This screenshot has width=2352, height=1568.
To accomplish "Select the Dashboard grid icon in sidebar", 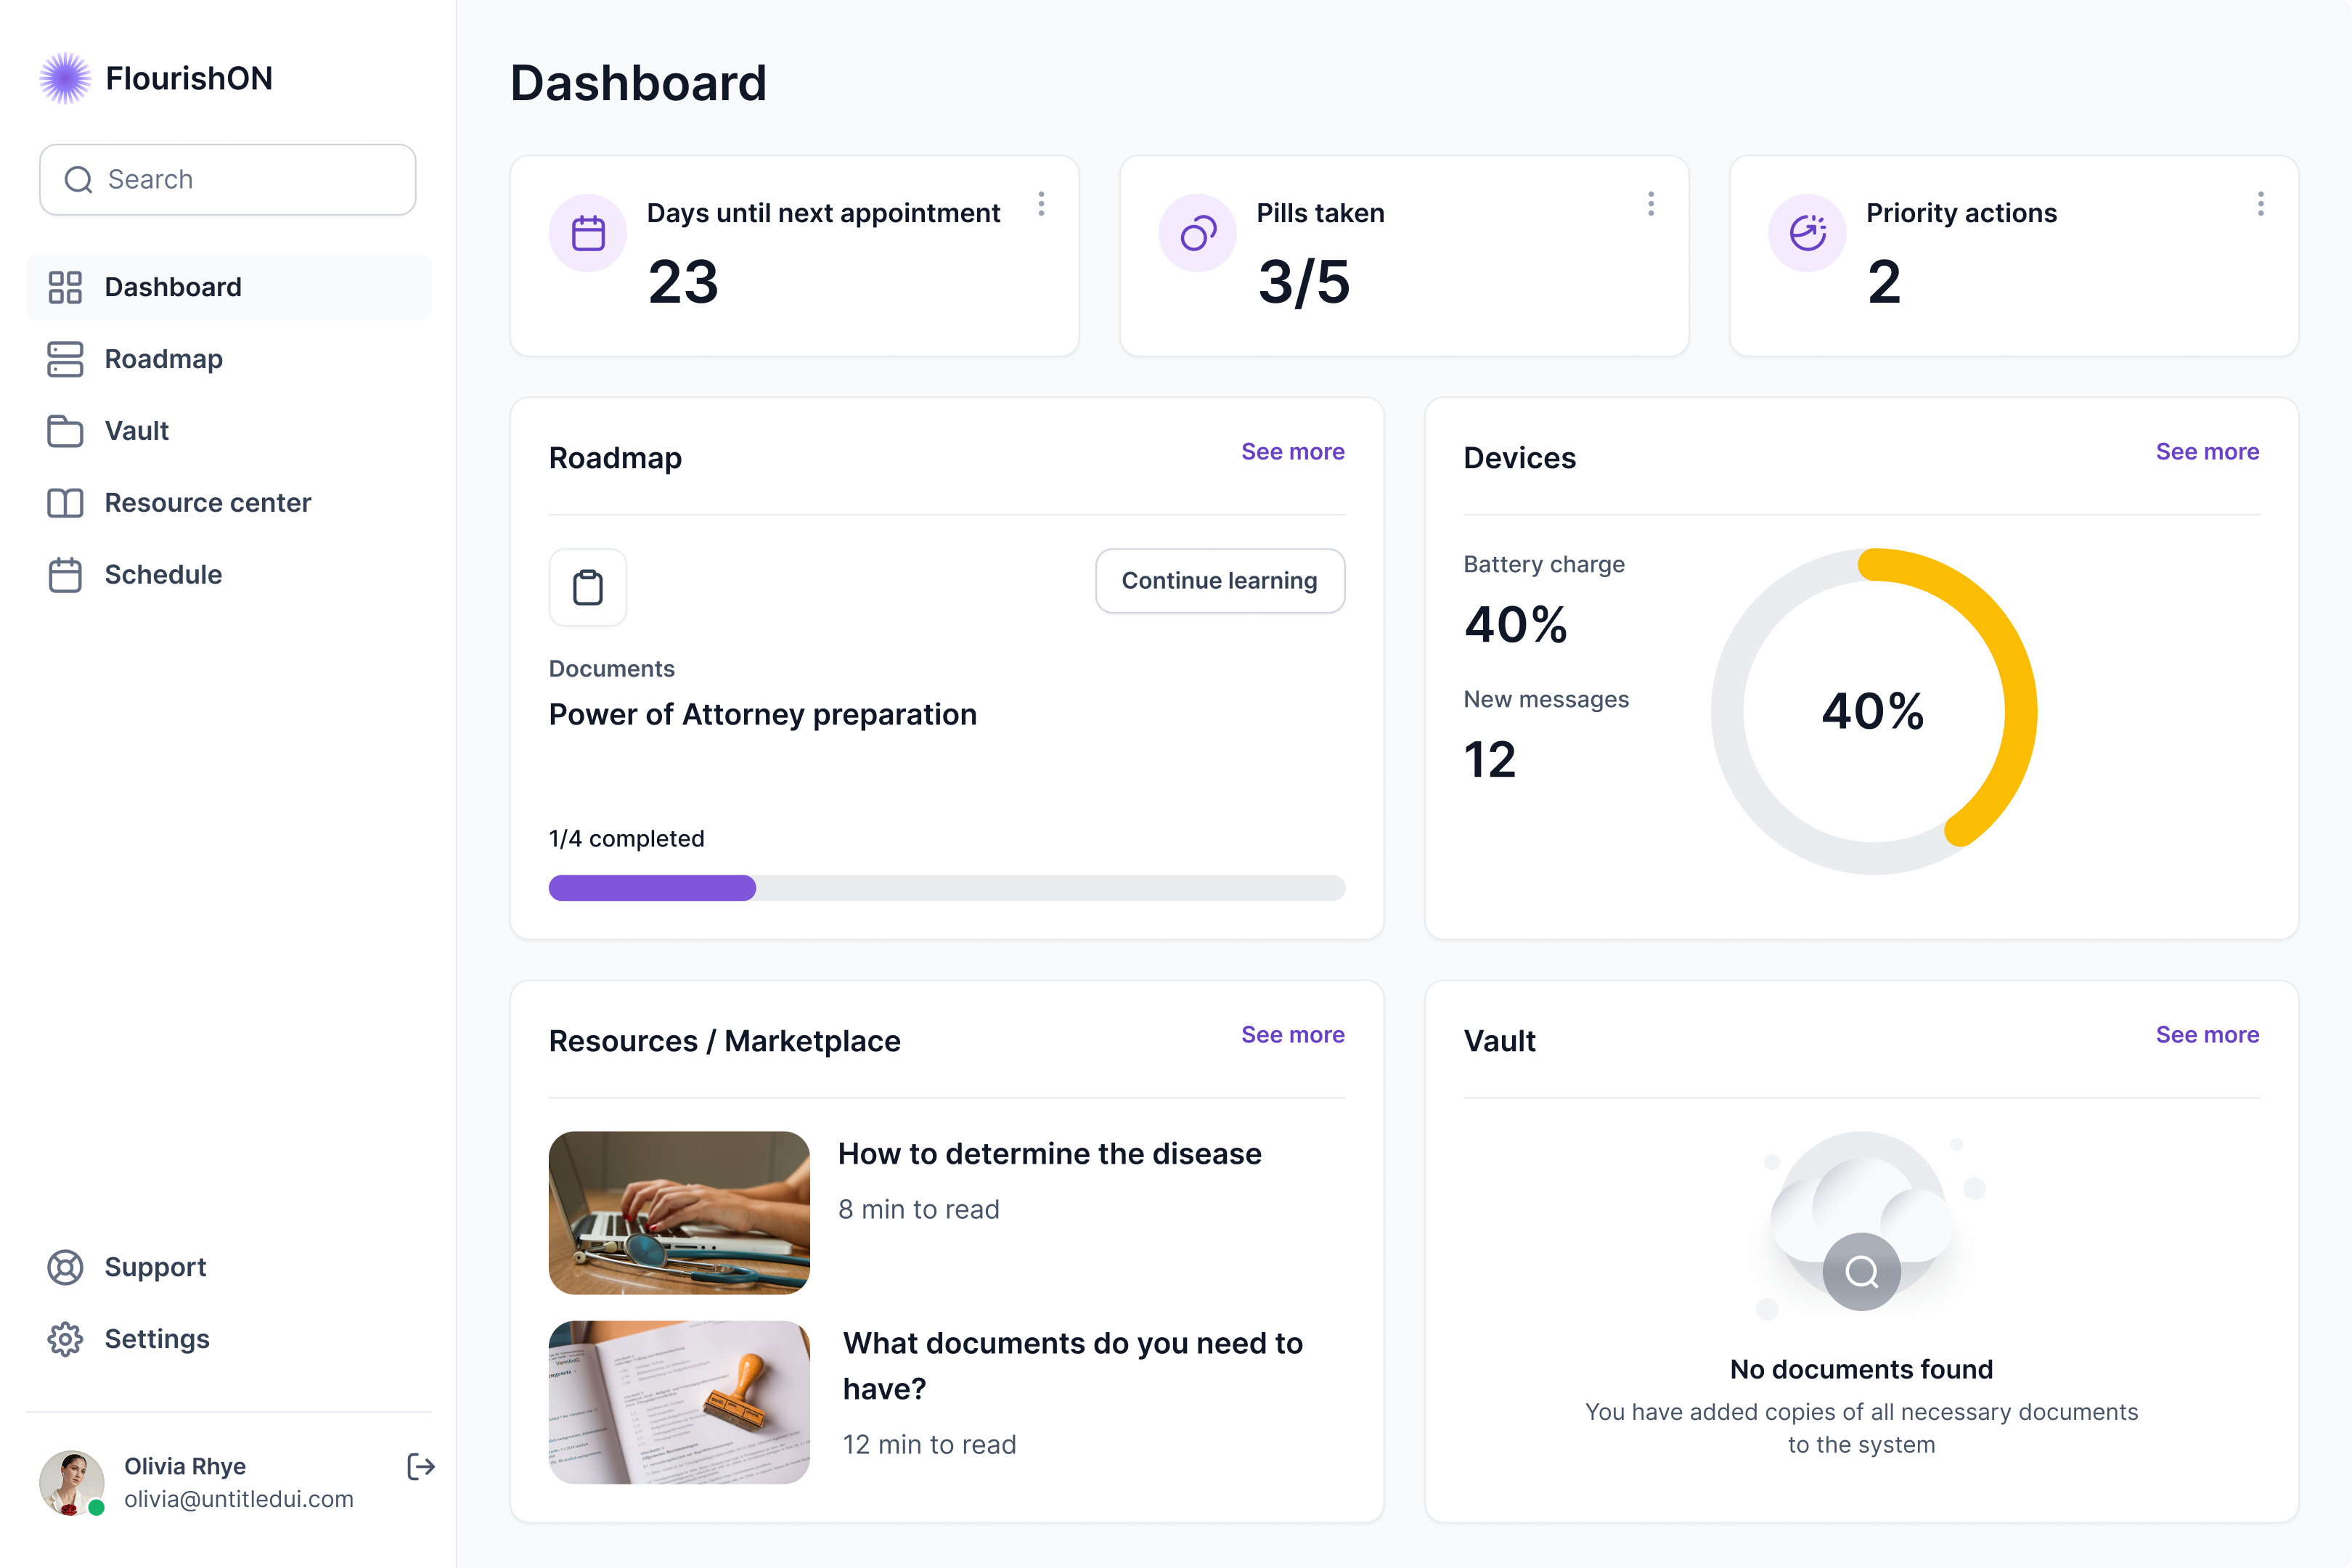I will tap(65, 287).
